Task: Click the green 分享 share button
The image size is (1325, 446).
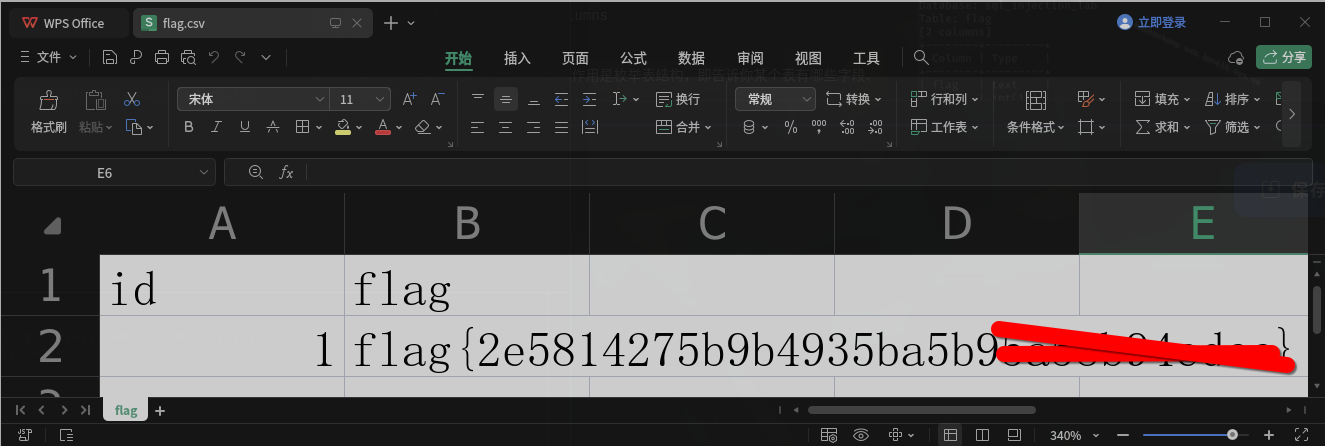Action: click(x=1284, y=57)
